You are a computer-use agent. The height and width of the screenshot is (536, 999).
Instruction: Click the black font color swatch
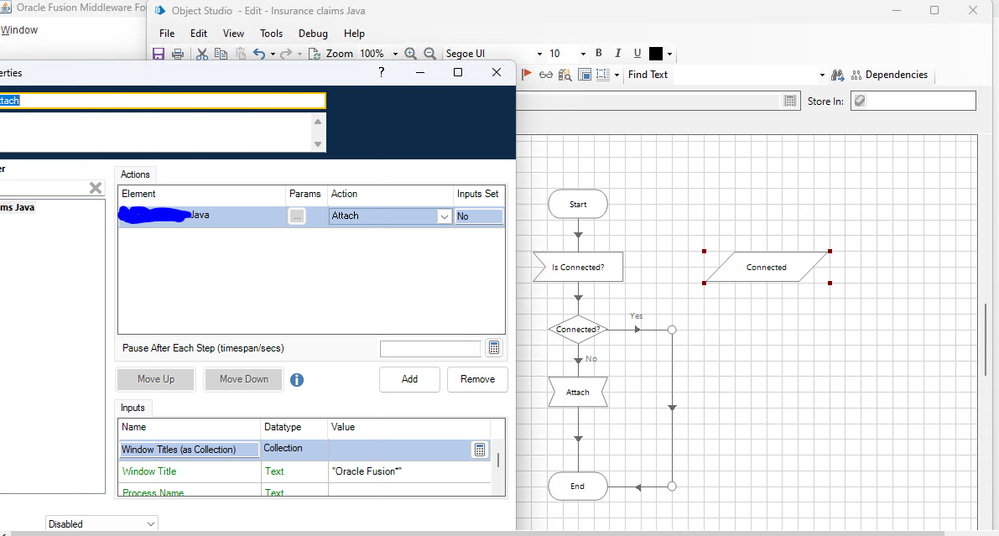(x=656, y=54)
